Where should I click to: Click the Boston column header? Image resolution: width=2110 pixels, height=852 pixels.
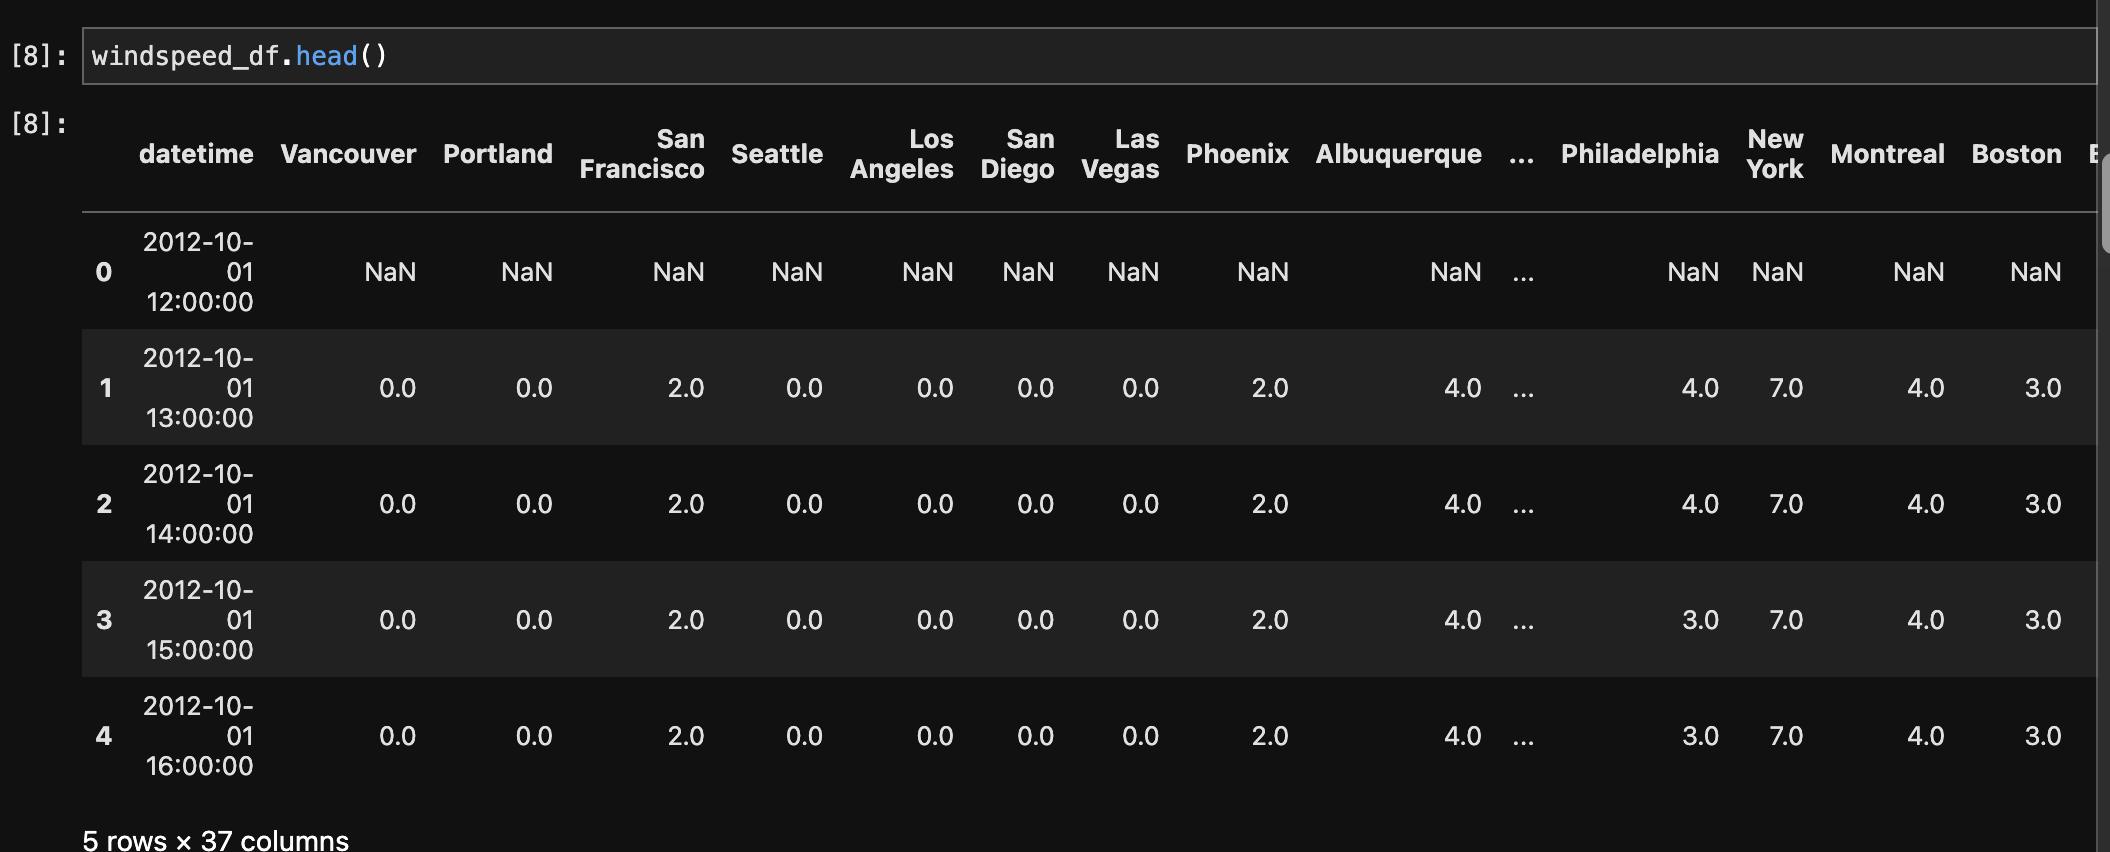coord(2016,154)
